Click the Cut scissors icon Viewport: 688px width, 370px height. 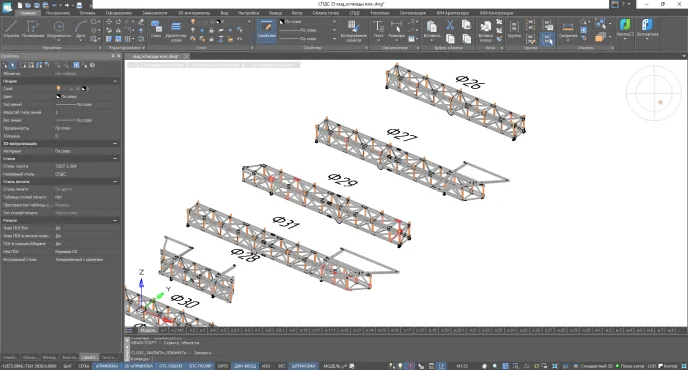450,25
